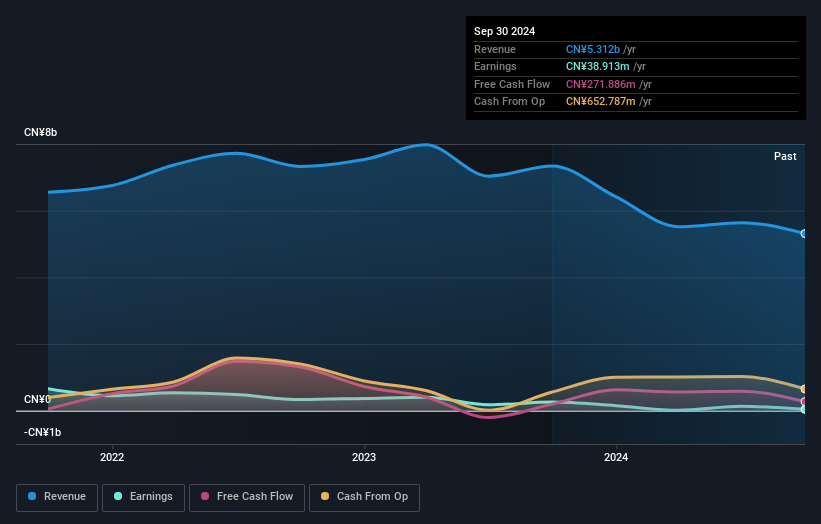Click the CN¥652.787m cash from op value
821x524 pixels.
pyautogui.click(x=601, y=102)
